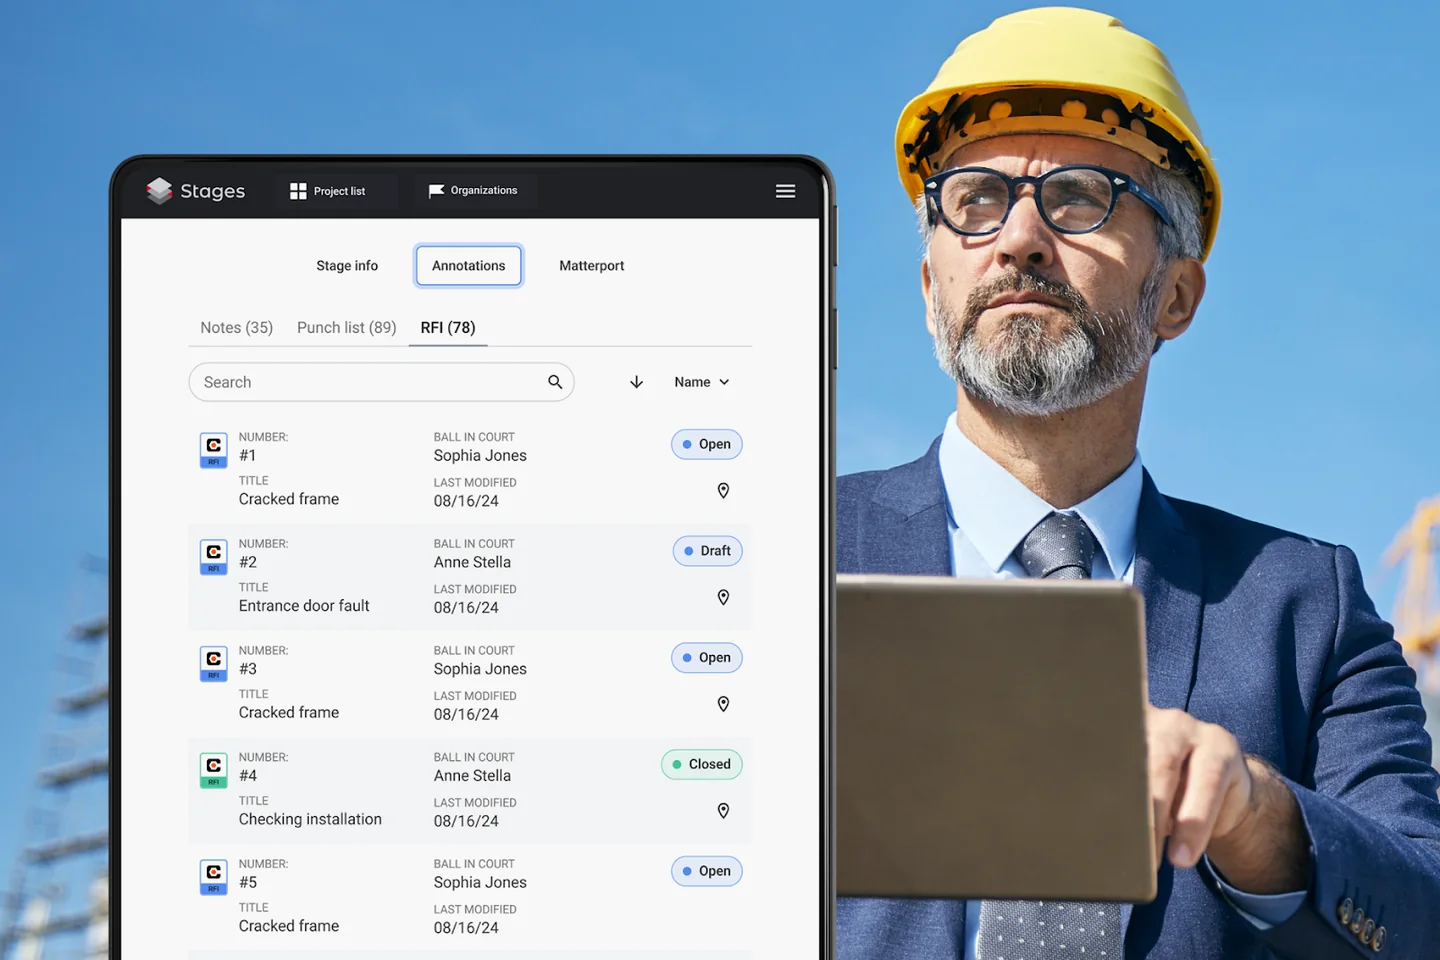The width and height of the screenshot is (1440, 960).
Task: Click RFI icon for item #3
Action: pyautogui.click(x=214, y=664)
